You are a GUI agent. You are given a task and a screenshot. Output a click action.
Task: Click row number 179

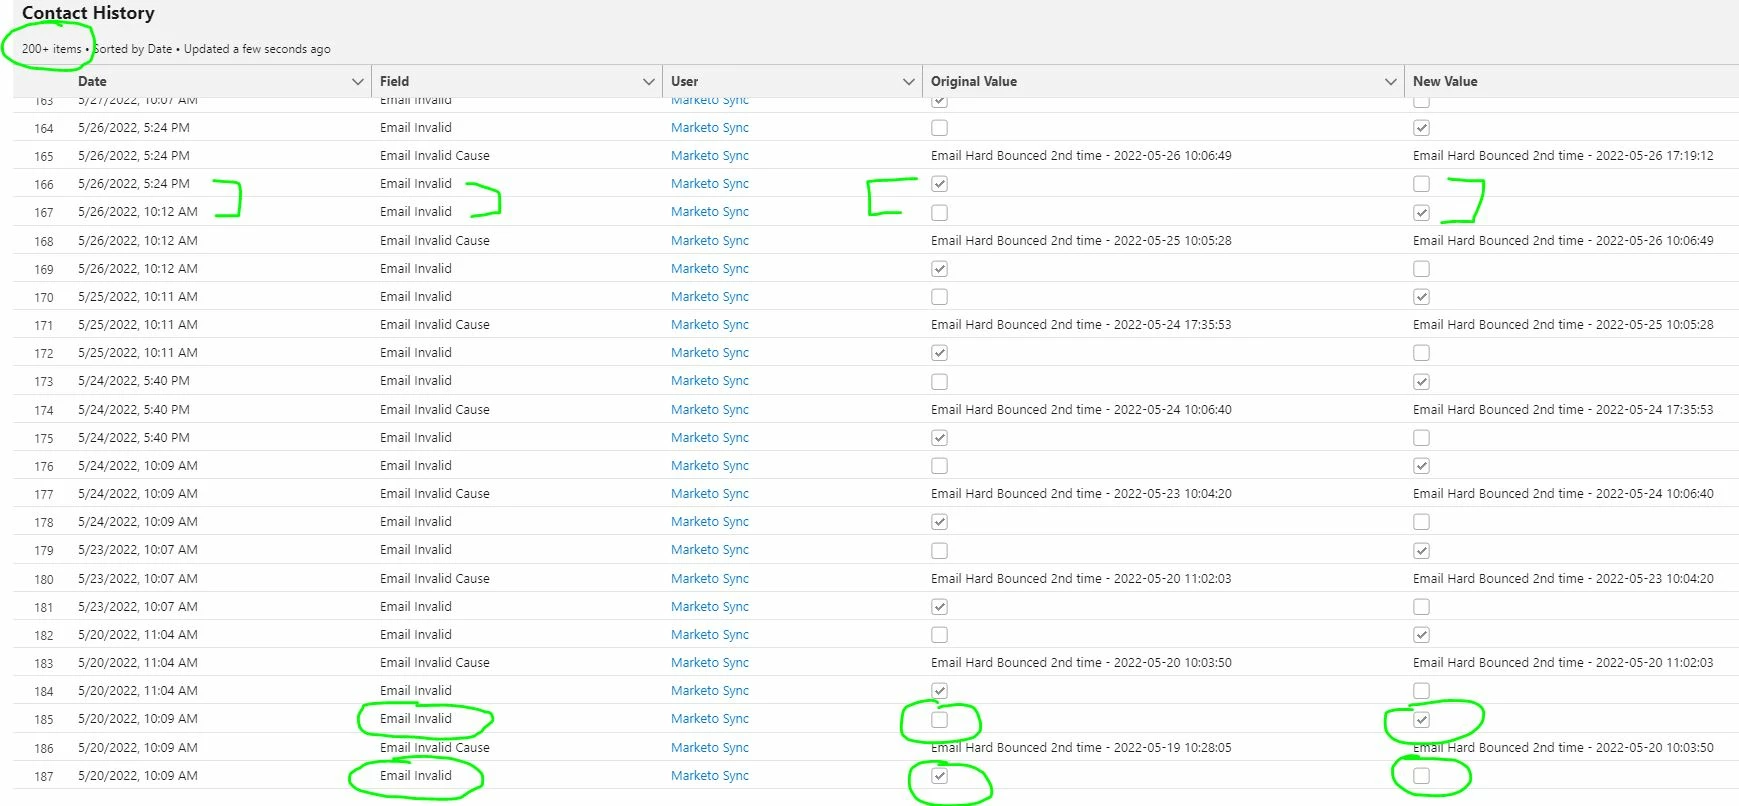pos(44,550)
